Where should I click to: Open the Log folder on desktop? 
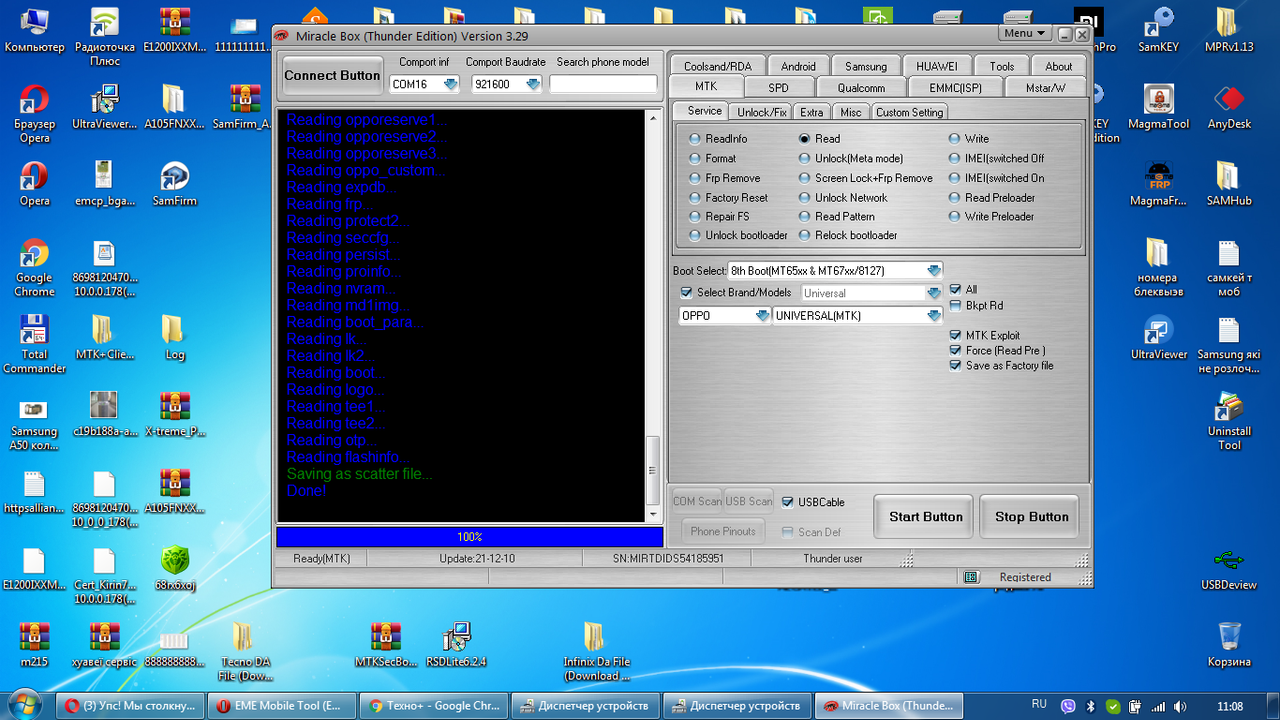pyautogui.click(x=174, y=337)
